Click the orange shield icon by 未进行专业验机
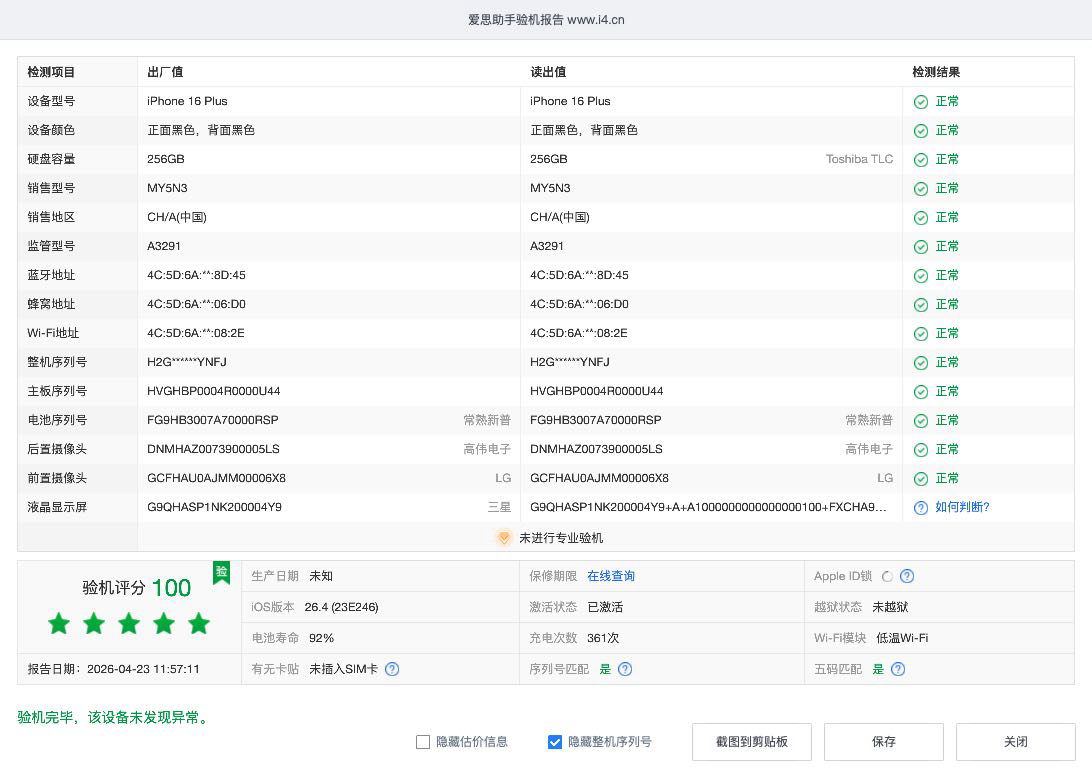1092x777 pixels. (x=504, y=538)
